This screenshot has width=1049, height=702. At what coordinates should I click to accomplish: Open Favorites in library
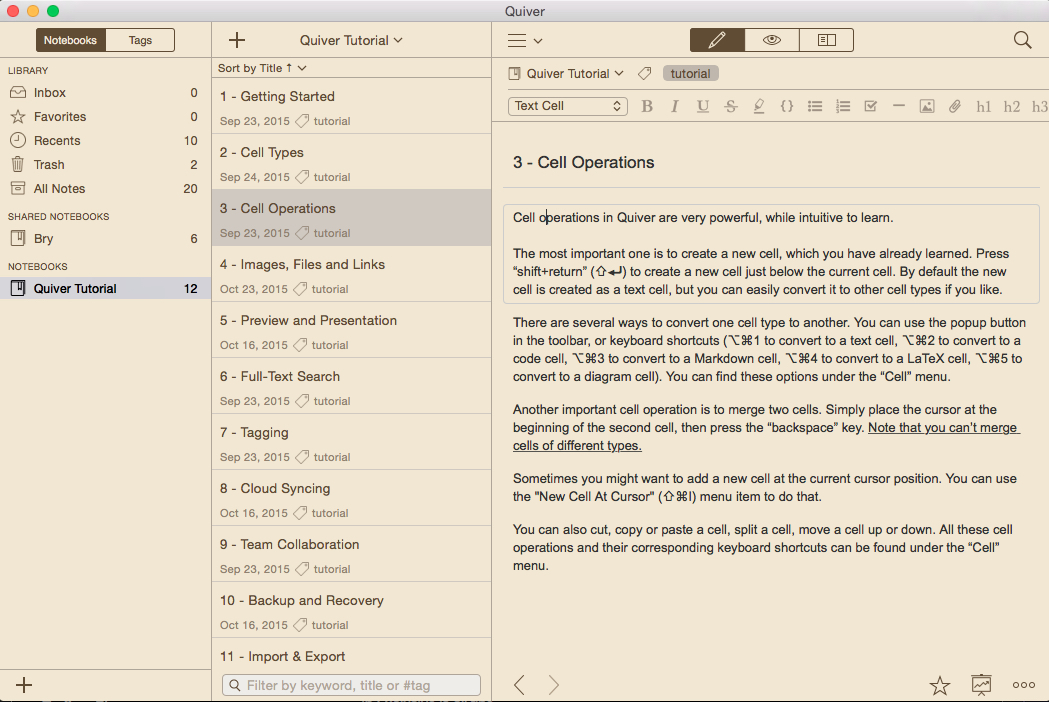pos(105,116)
